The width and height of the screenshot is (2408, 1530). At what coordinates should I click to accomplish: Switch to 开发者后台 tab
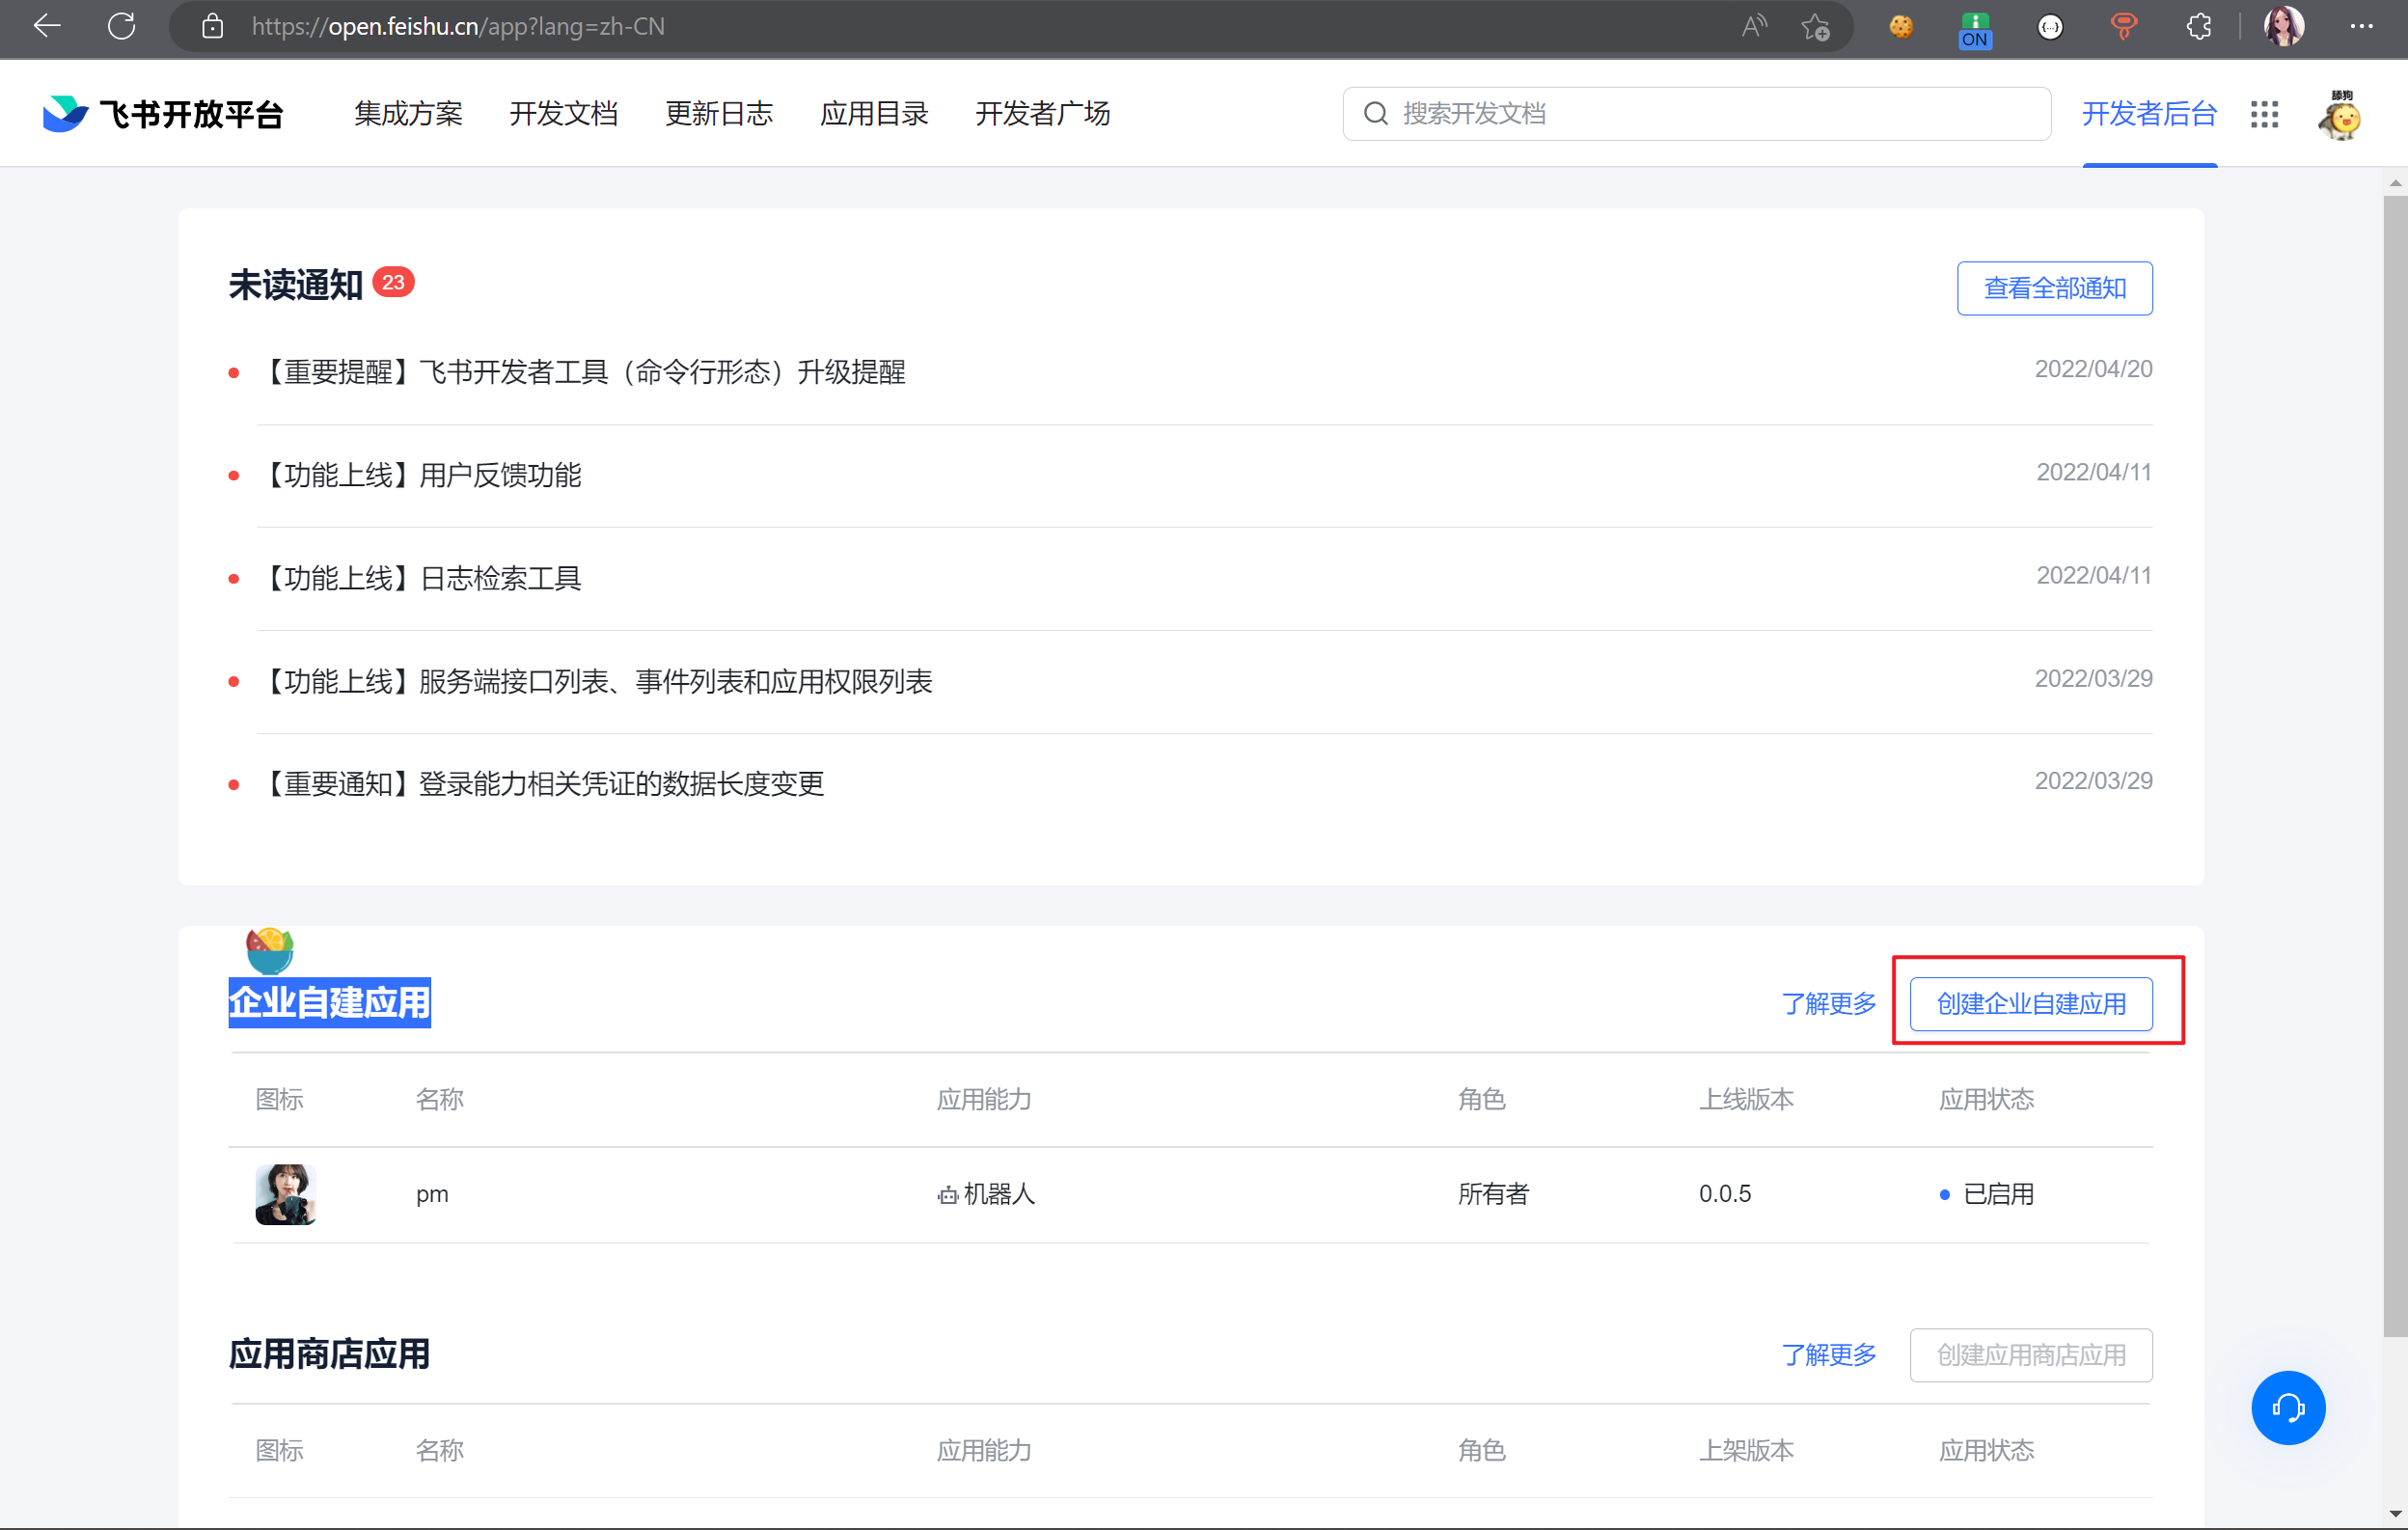2149,114
